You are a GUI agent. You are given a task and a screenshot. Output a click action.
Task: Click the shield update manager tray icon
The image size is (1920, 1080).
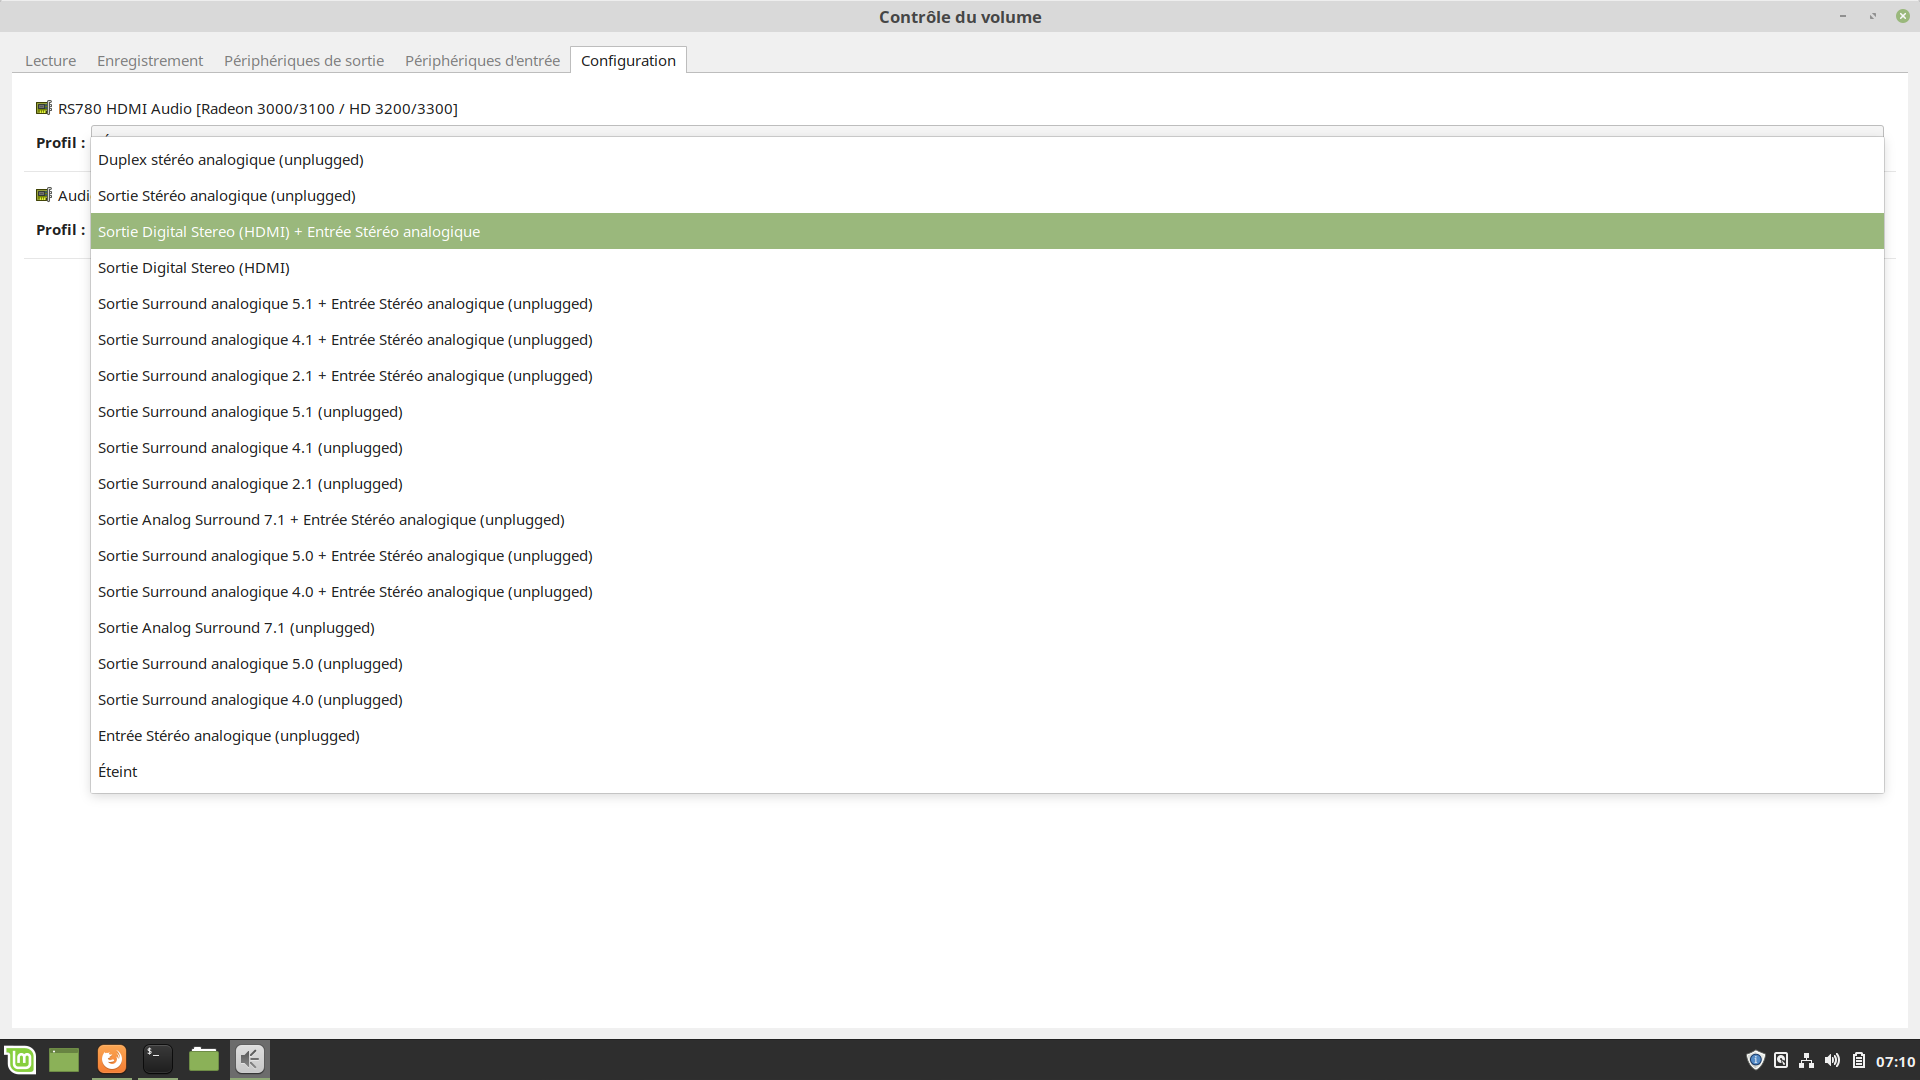coord(1755,1060)
